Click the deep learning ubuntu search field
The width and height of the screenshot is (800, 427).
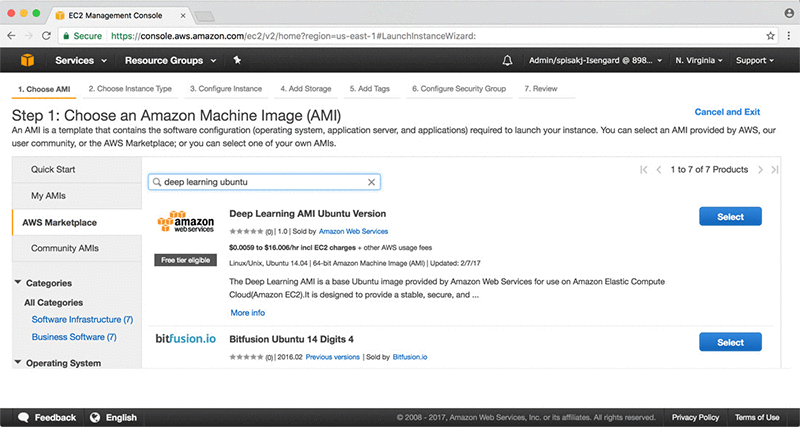(x=264, y=182)
